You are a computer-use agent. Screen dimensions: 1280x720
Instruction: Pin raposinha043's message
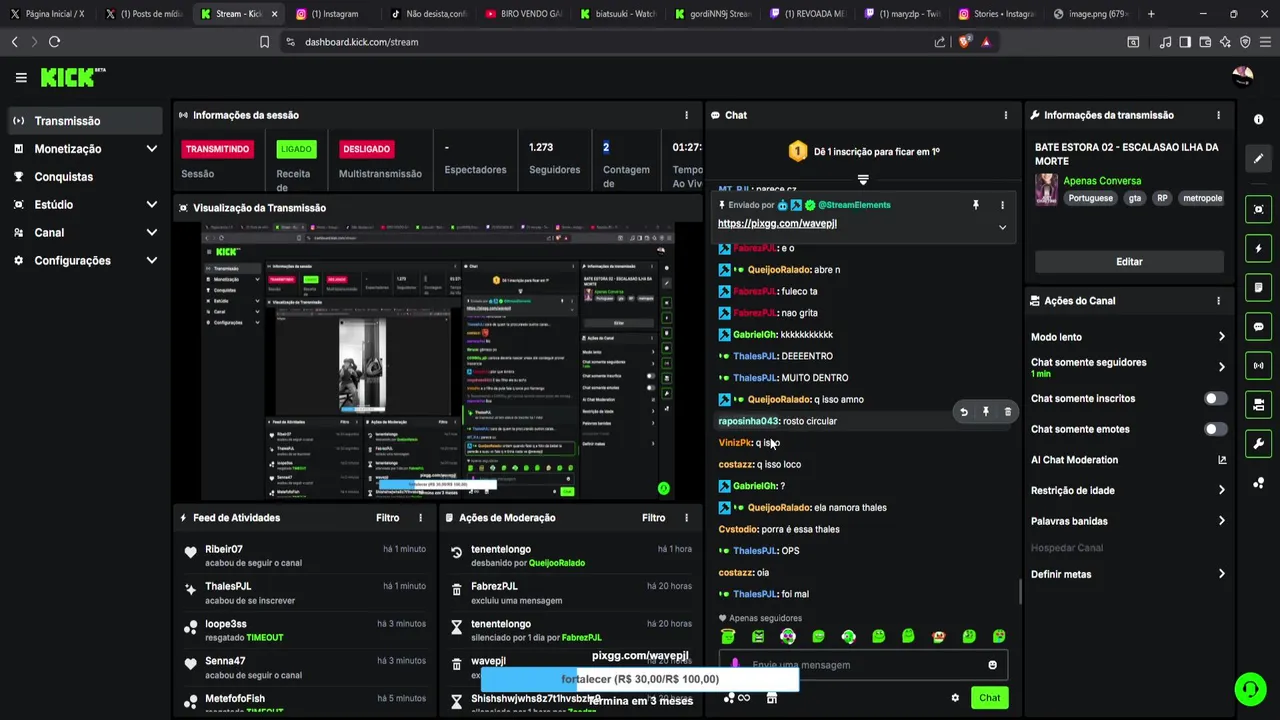(x=986, y=412)
